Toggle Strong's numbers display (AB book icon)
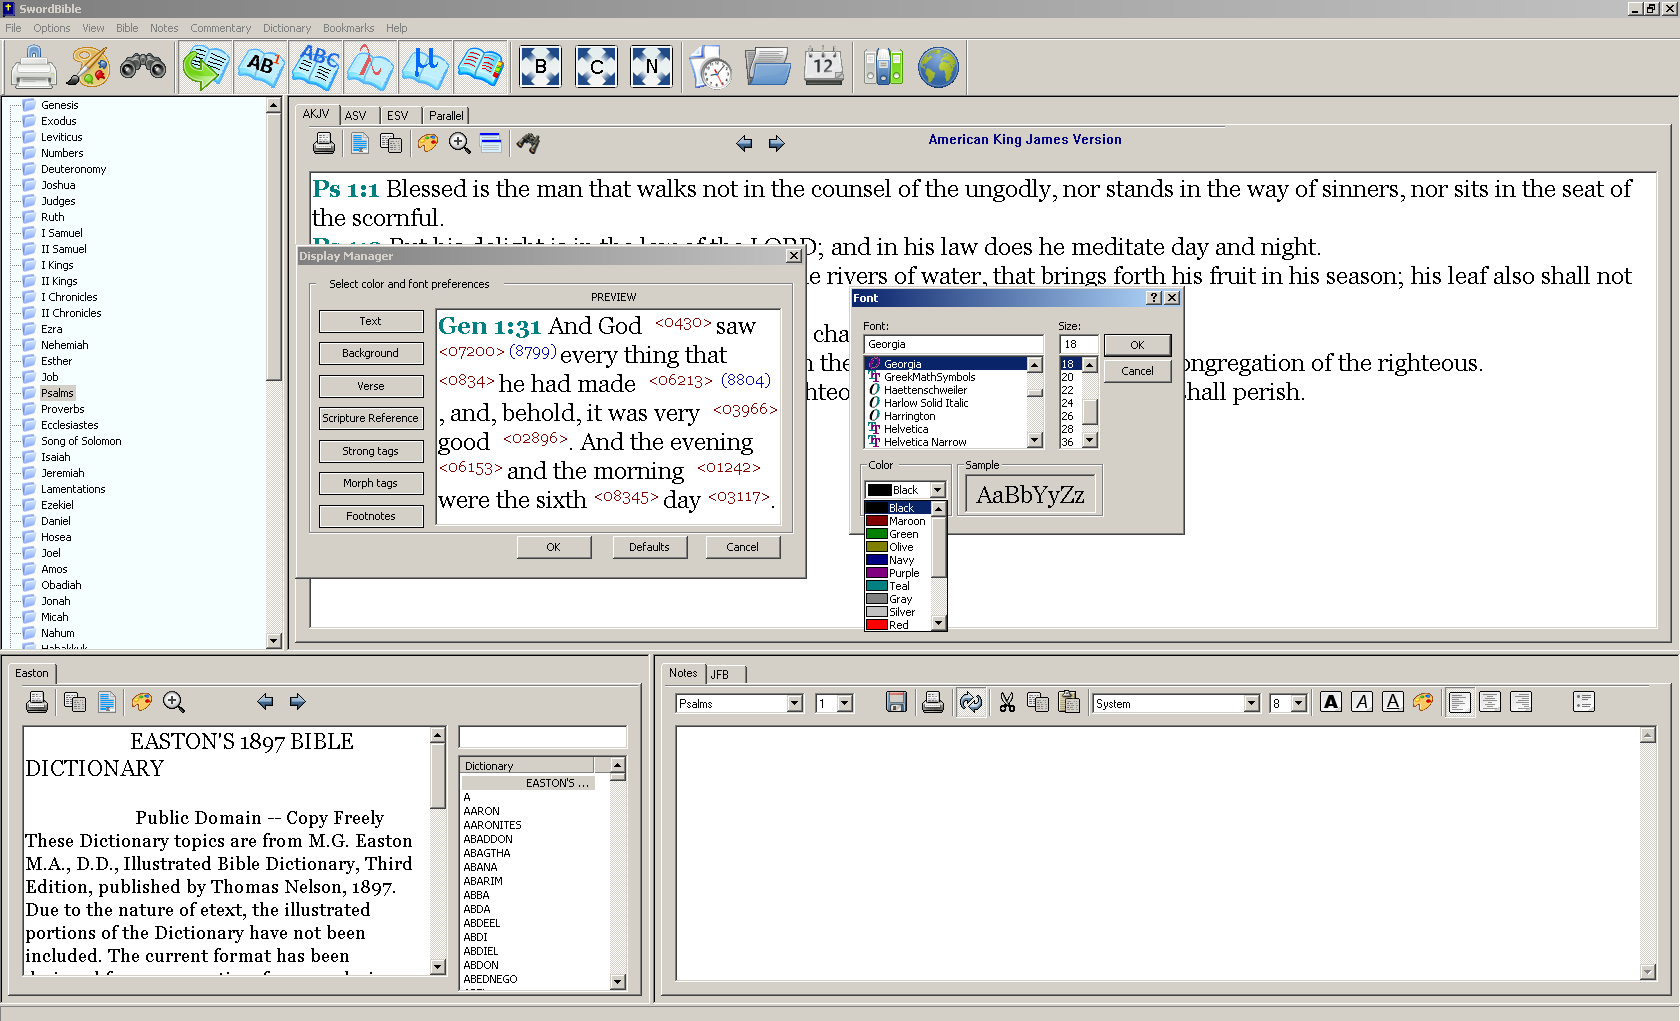 (262, 67)
